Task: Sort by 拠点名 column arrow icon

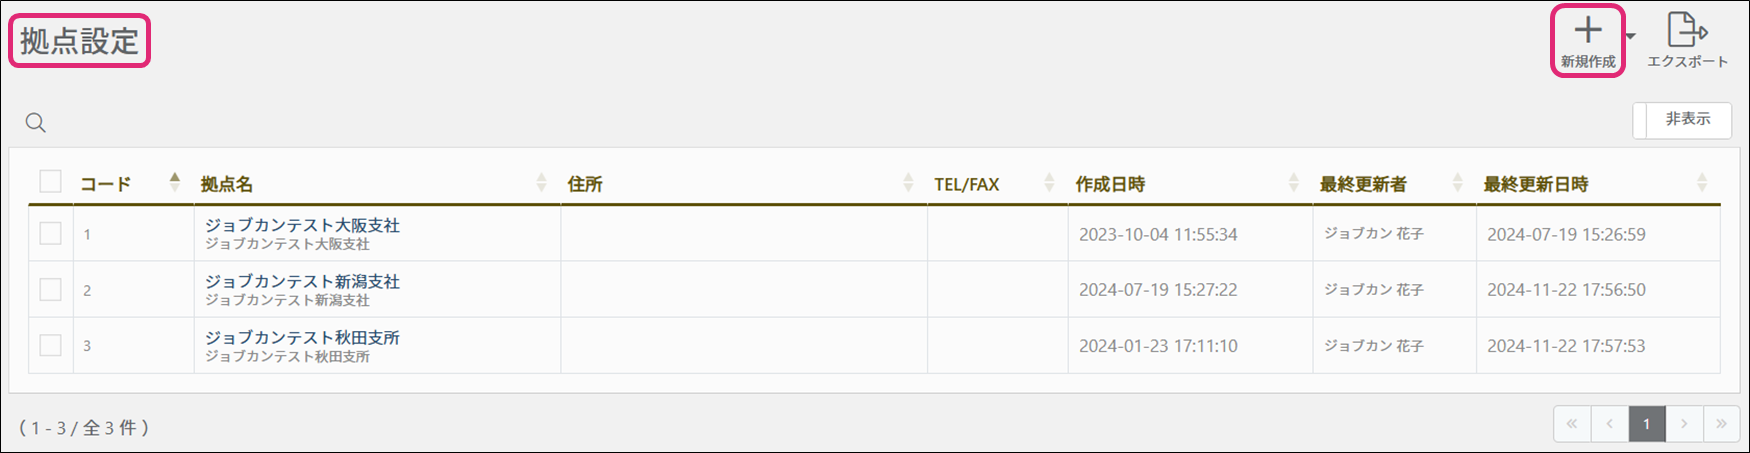Action: point(541,182)
